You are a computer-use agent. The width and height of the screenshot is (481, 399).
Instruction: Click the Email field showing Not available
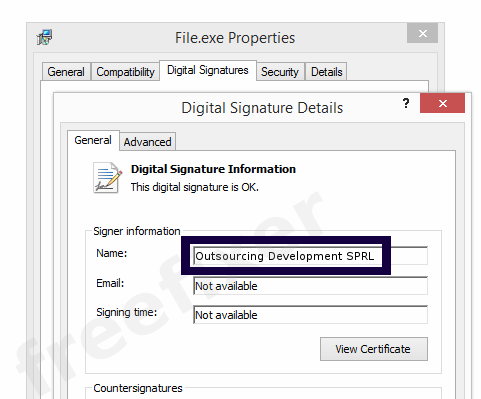[310, 286]
